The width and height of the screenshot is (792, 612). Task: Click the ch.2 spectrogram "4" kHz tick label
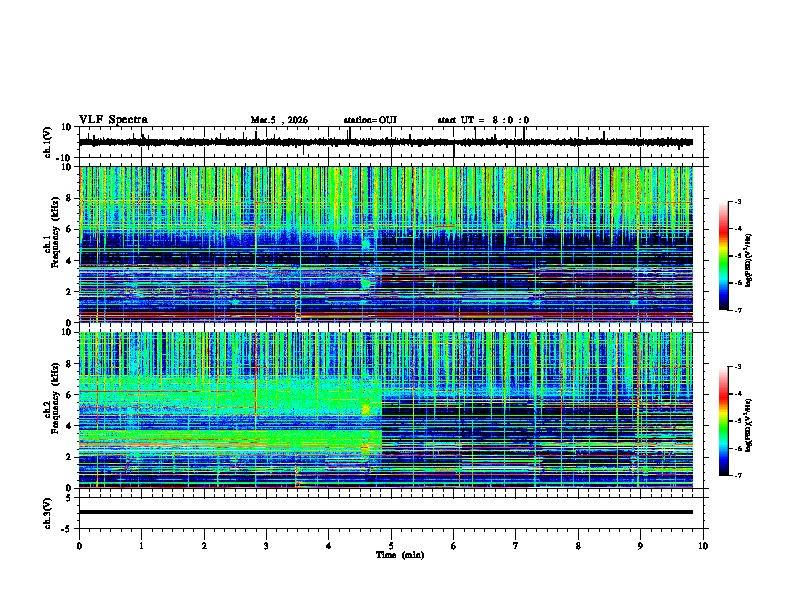tap(70, 426)
